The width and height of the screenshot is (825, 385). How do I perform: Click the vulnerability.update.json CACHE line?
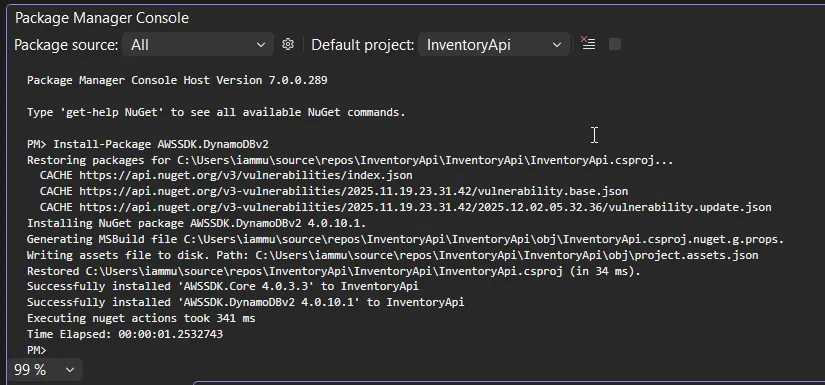406,207
